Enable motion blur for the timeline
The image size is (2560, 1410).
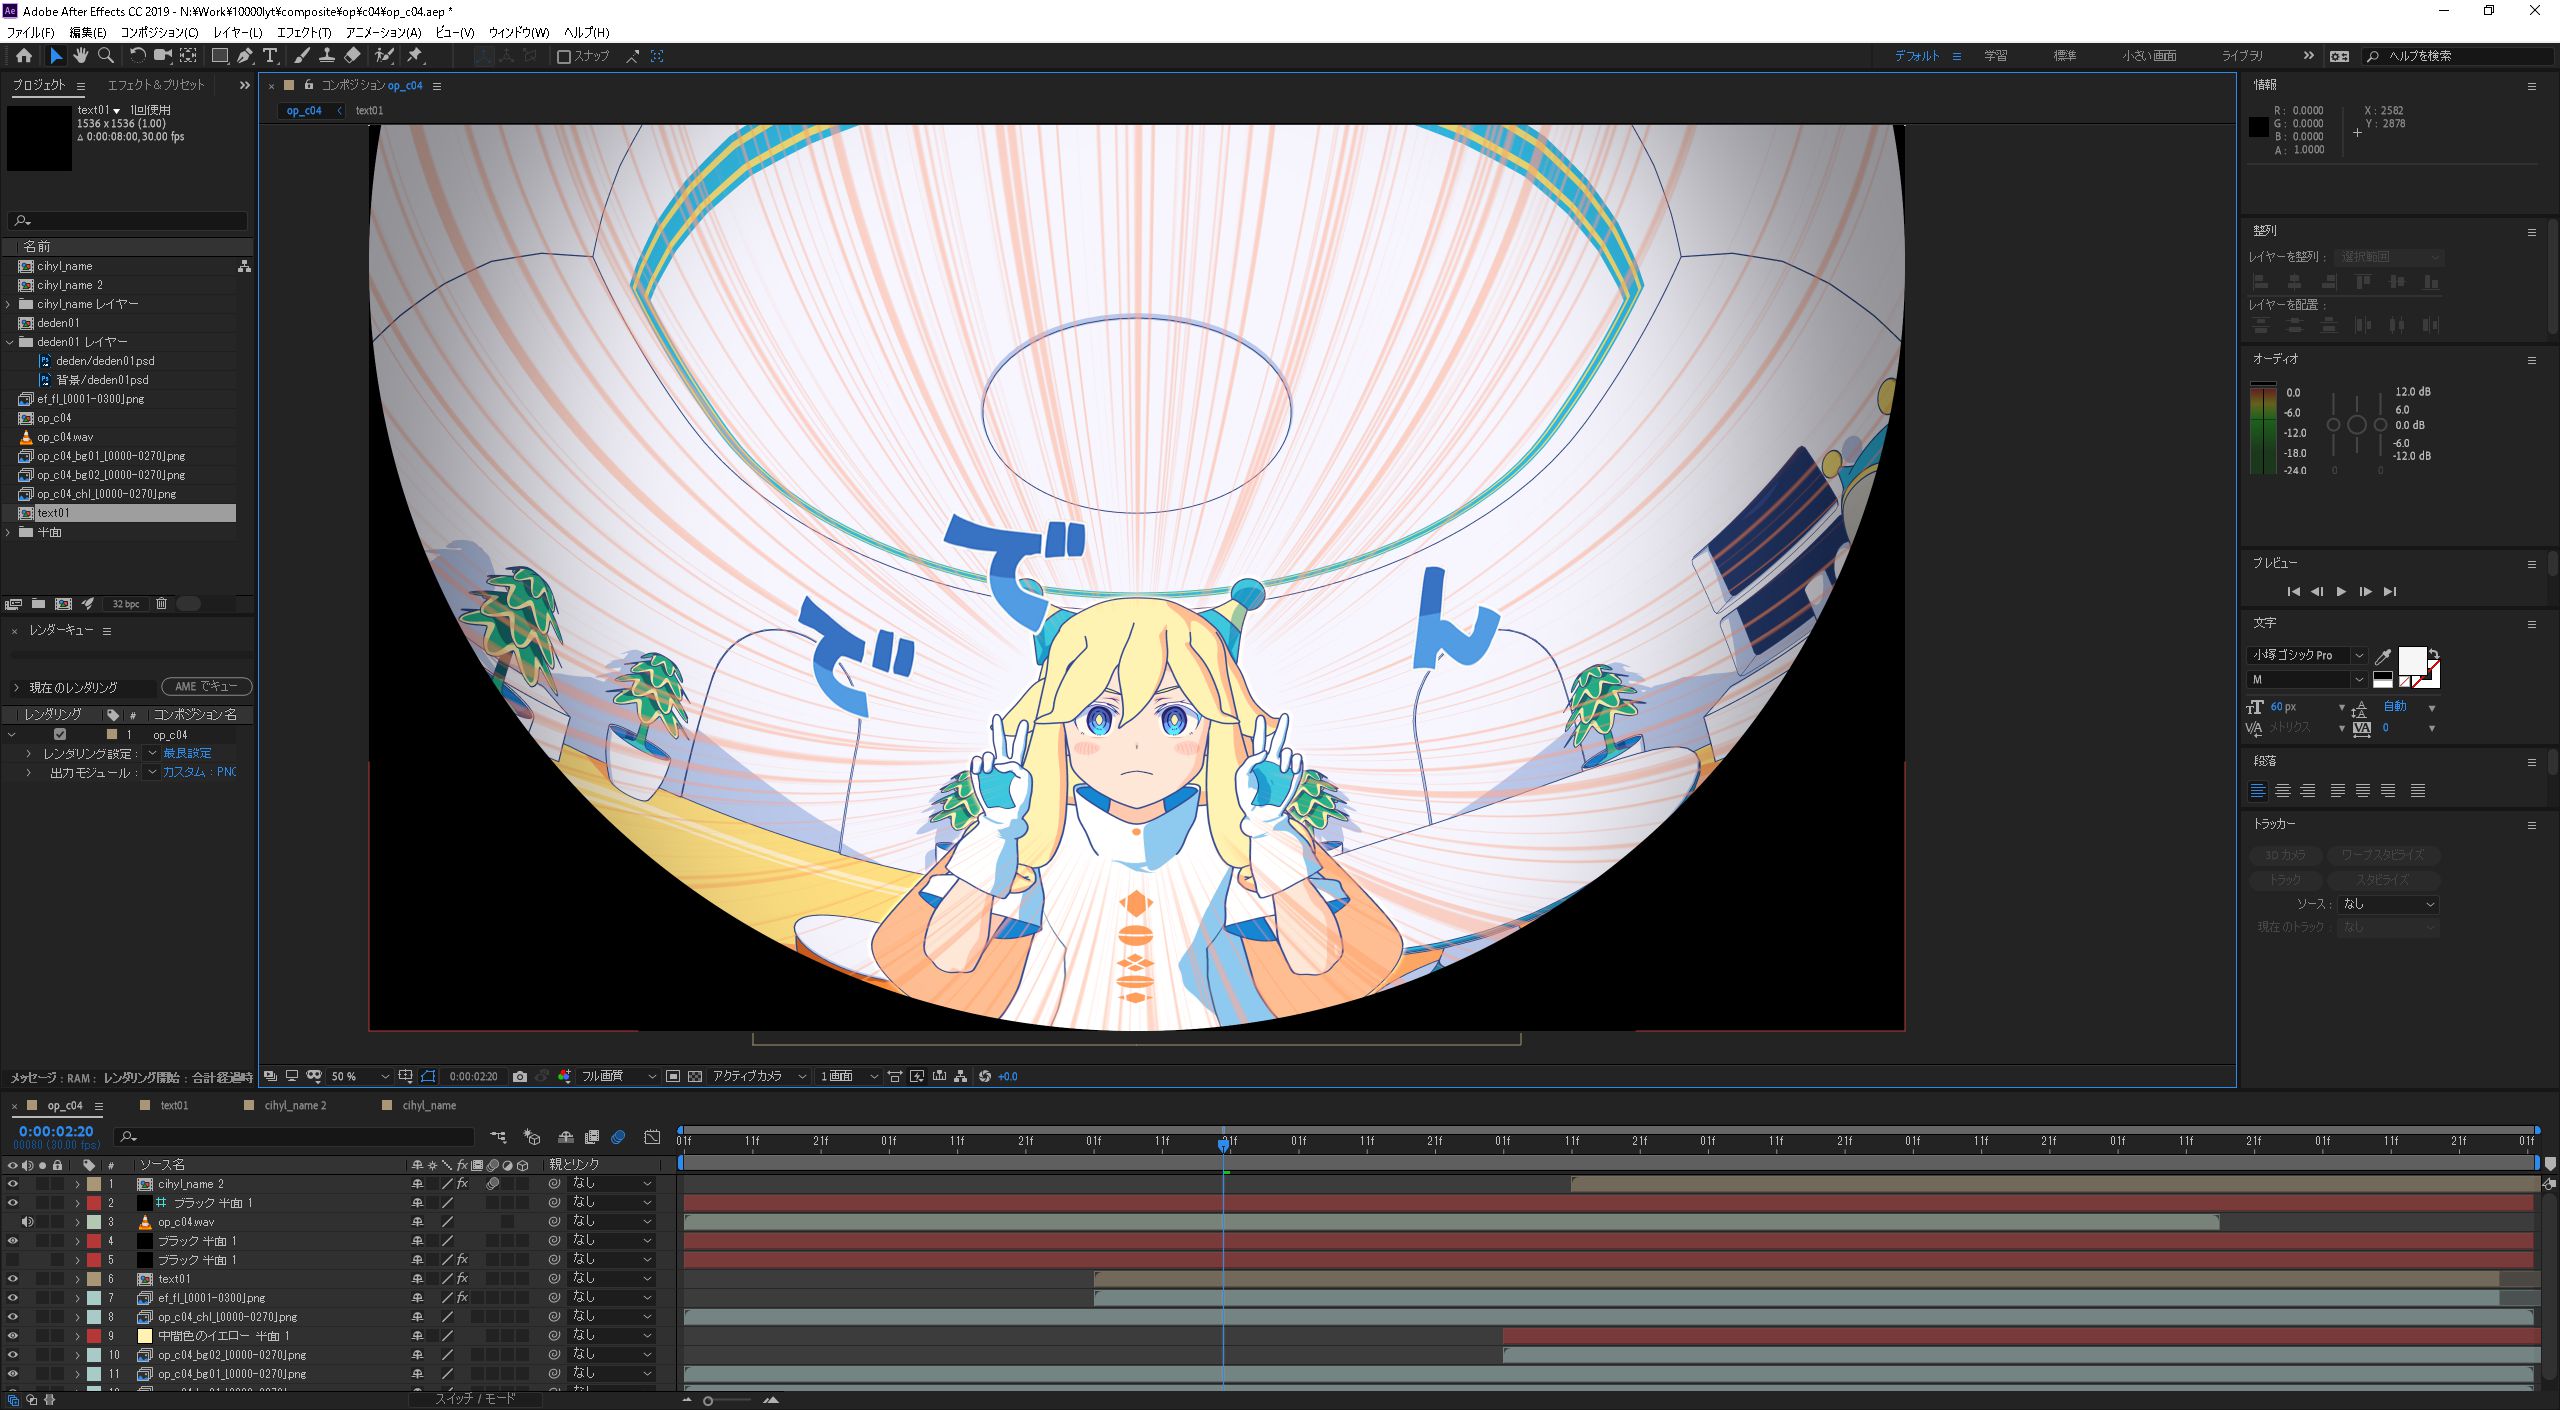[618, 1137]
